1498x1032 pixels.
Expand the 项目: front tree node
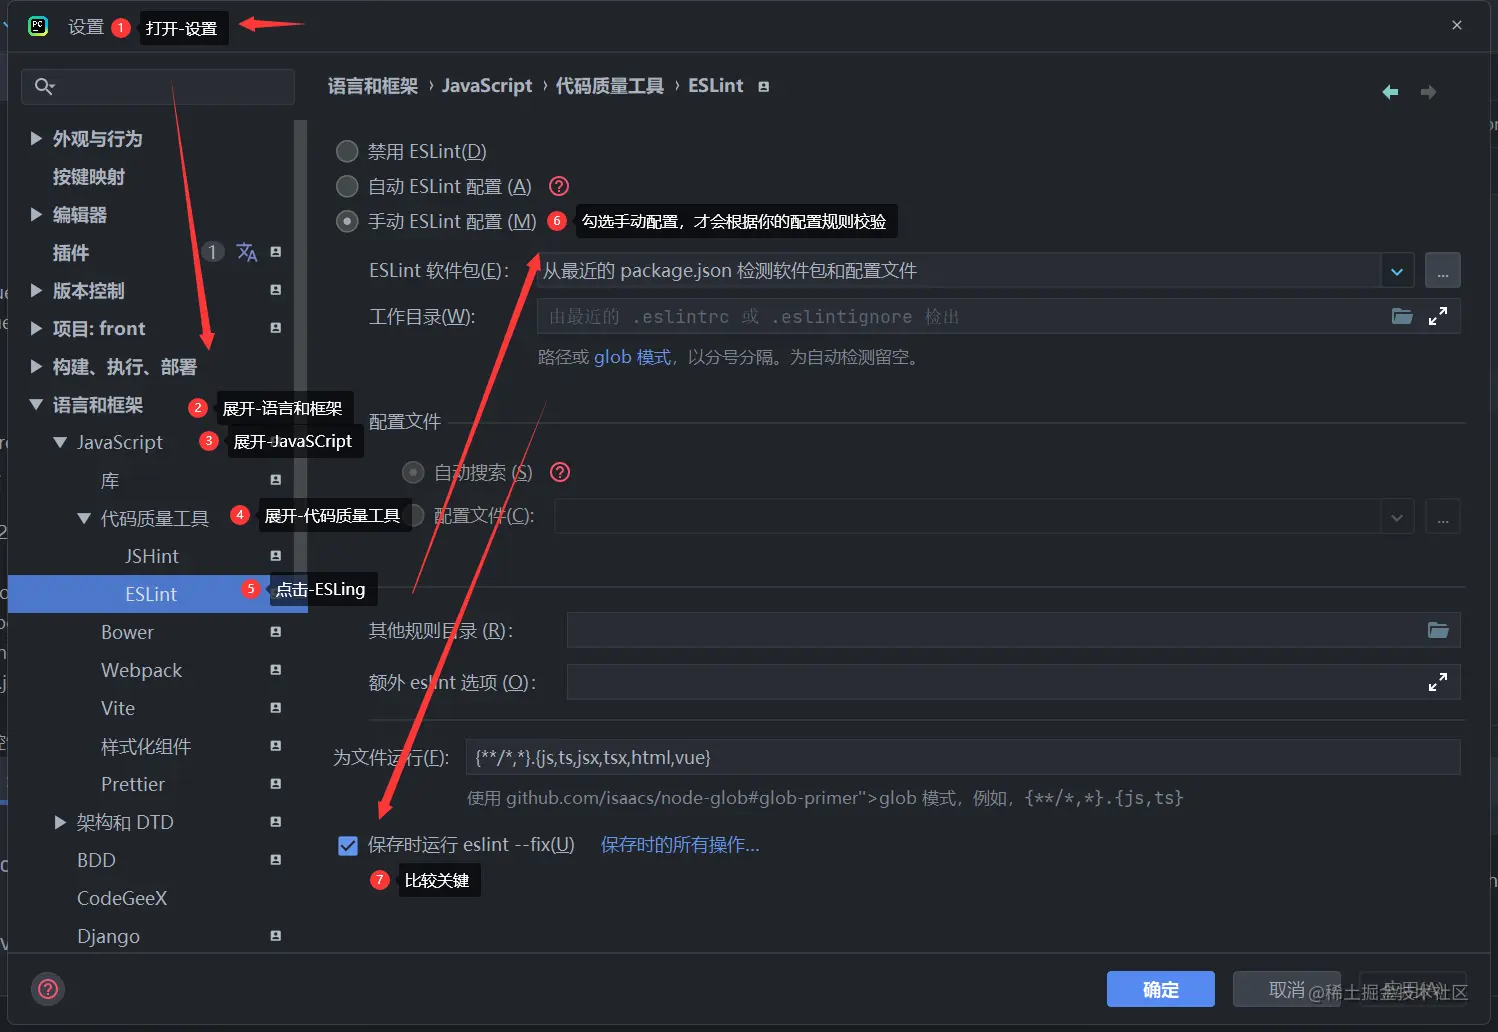(x=36, y=328)
